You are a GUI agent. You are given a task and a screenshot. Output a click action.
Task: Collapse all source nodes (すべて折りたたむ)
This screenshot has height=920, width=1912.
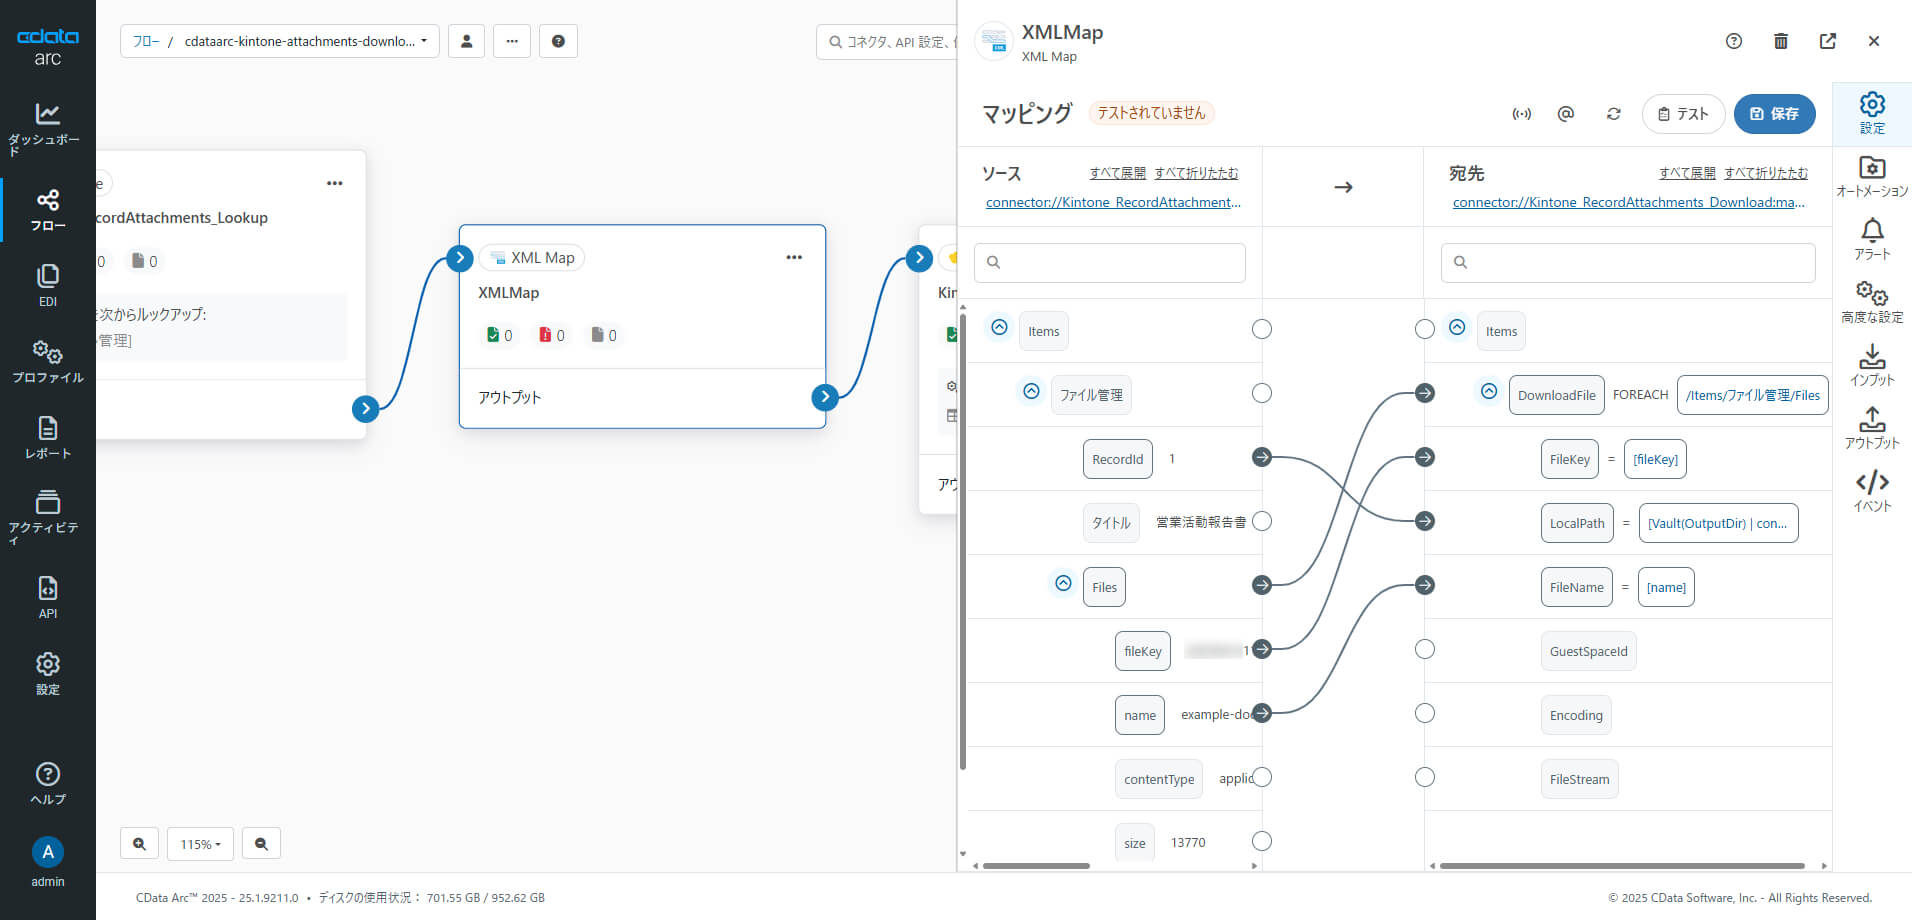click(1196, 173)
